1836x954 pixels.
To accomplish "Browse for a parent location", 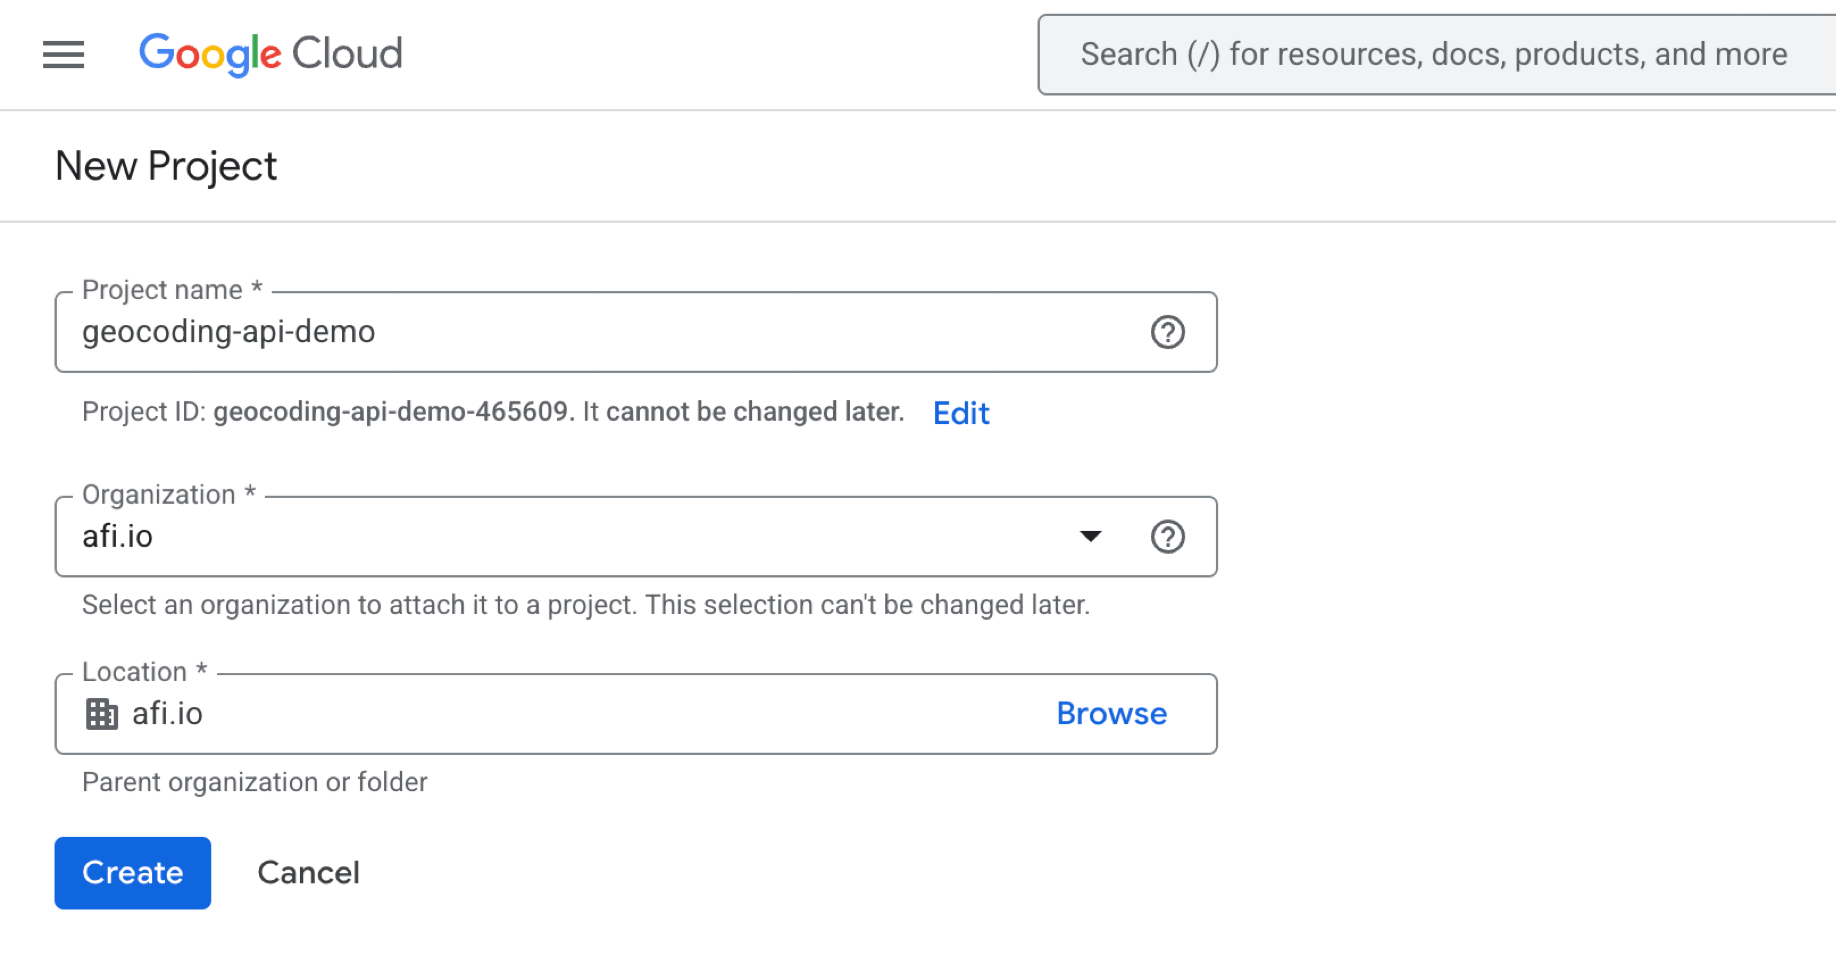I will 1111,713.
